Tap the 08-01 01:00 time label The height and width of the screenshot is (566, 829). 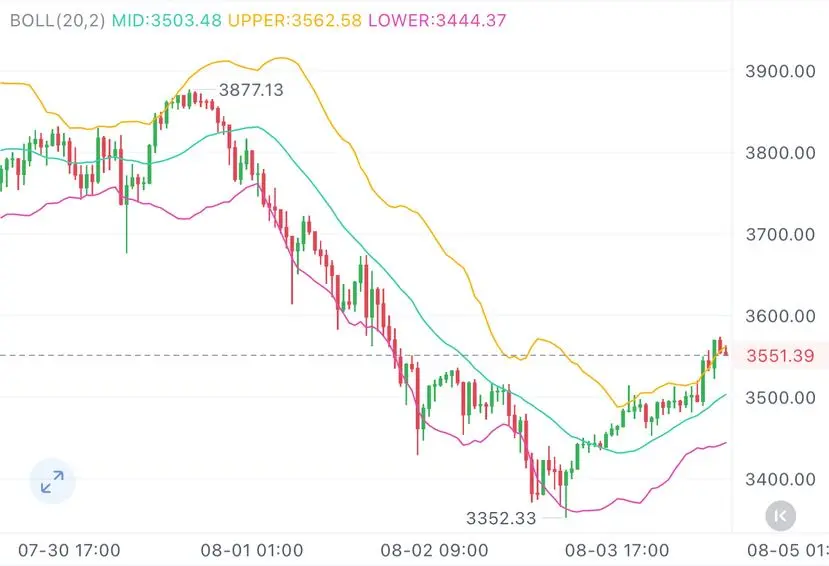coord(252,550)
